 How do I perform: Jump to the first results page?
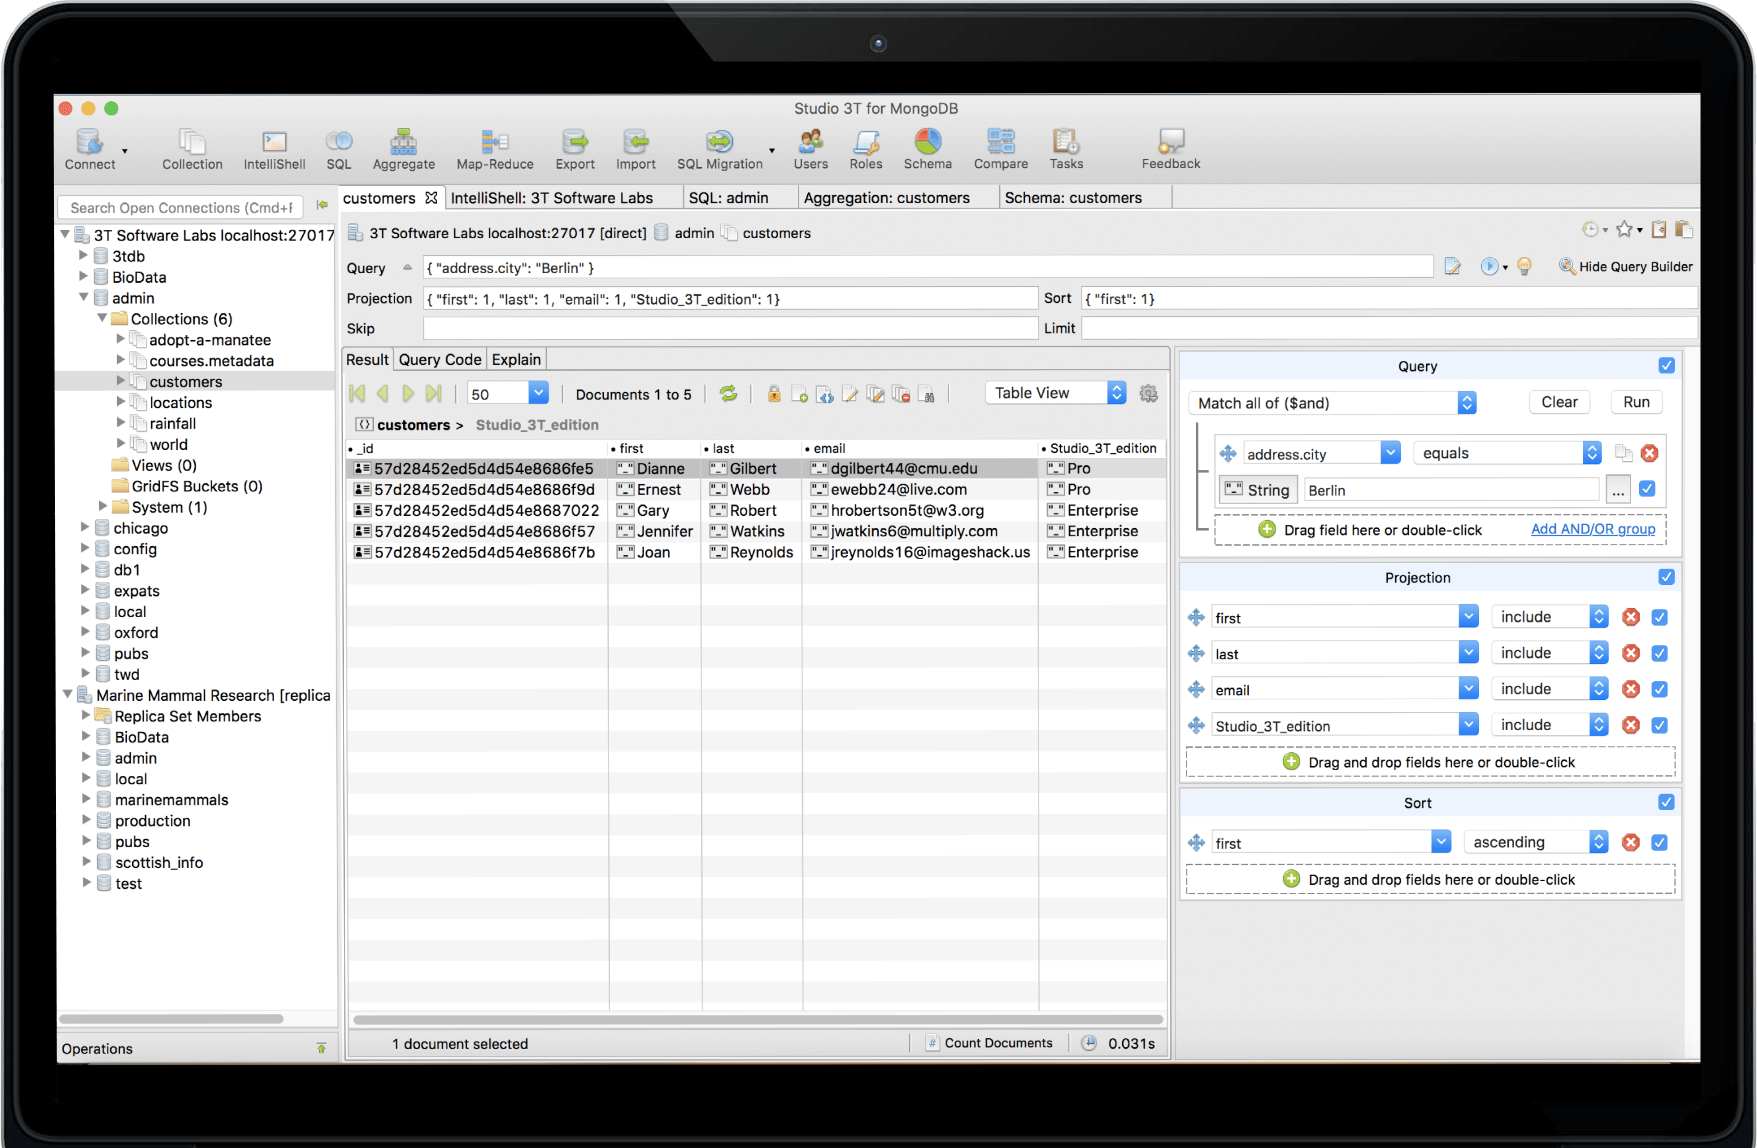coord(357,394)
